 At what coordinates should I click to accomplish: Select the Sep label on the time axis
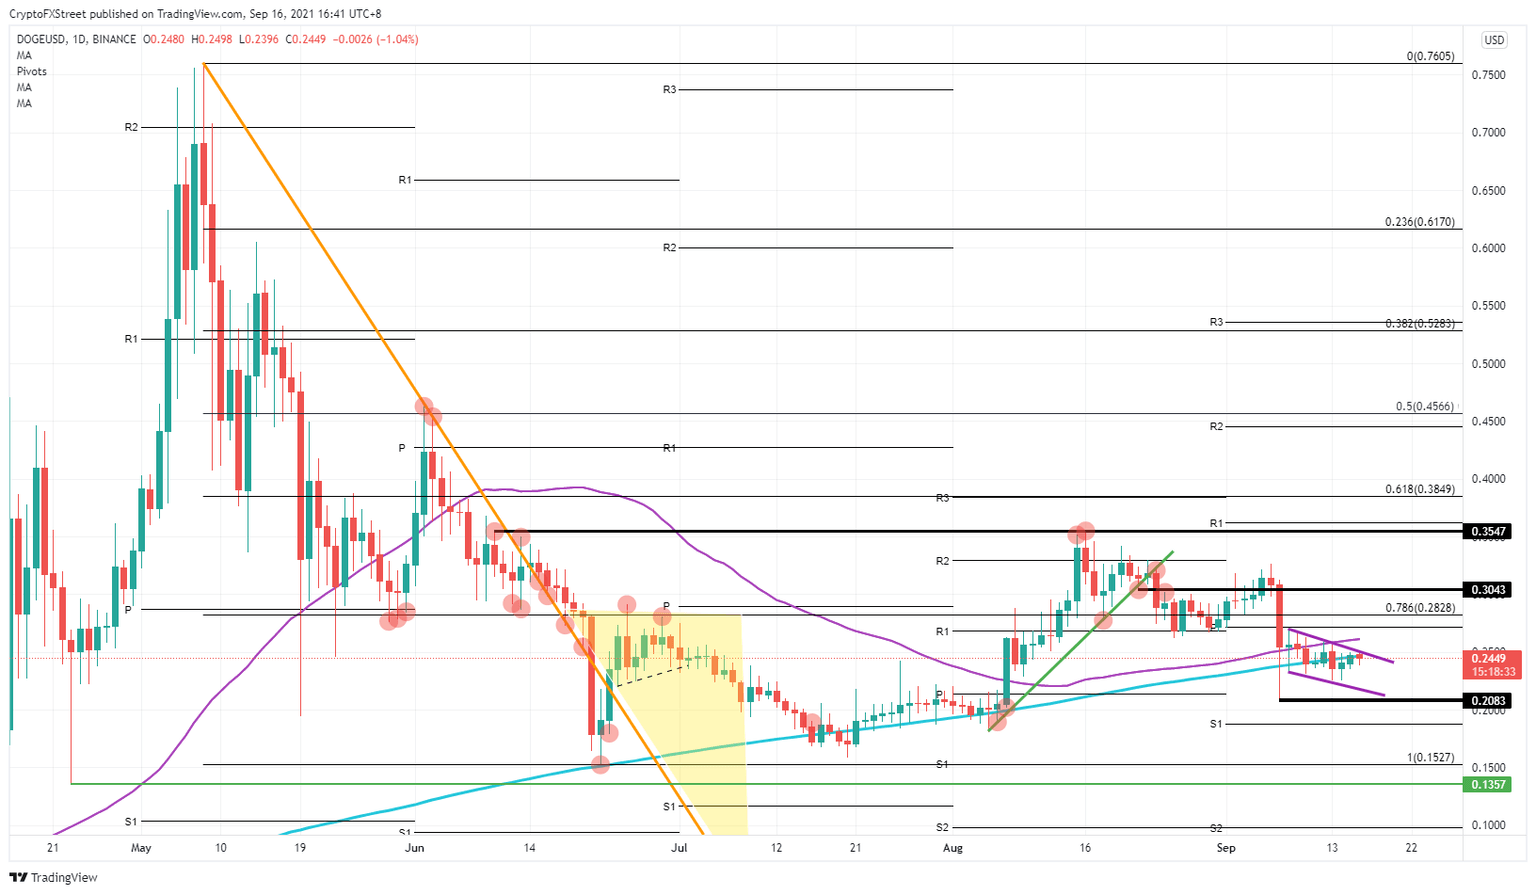click(x=1227, y=847)
